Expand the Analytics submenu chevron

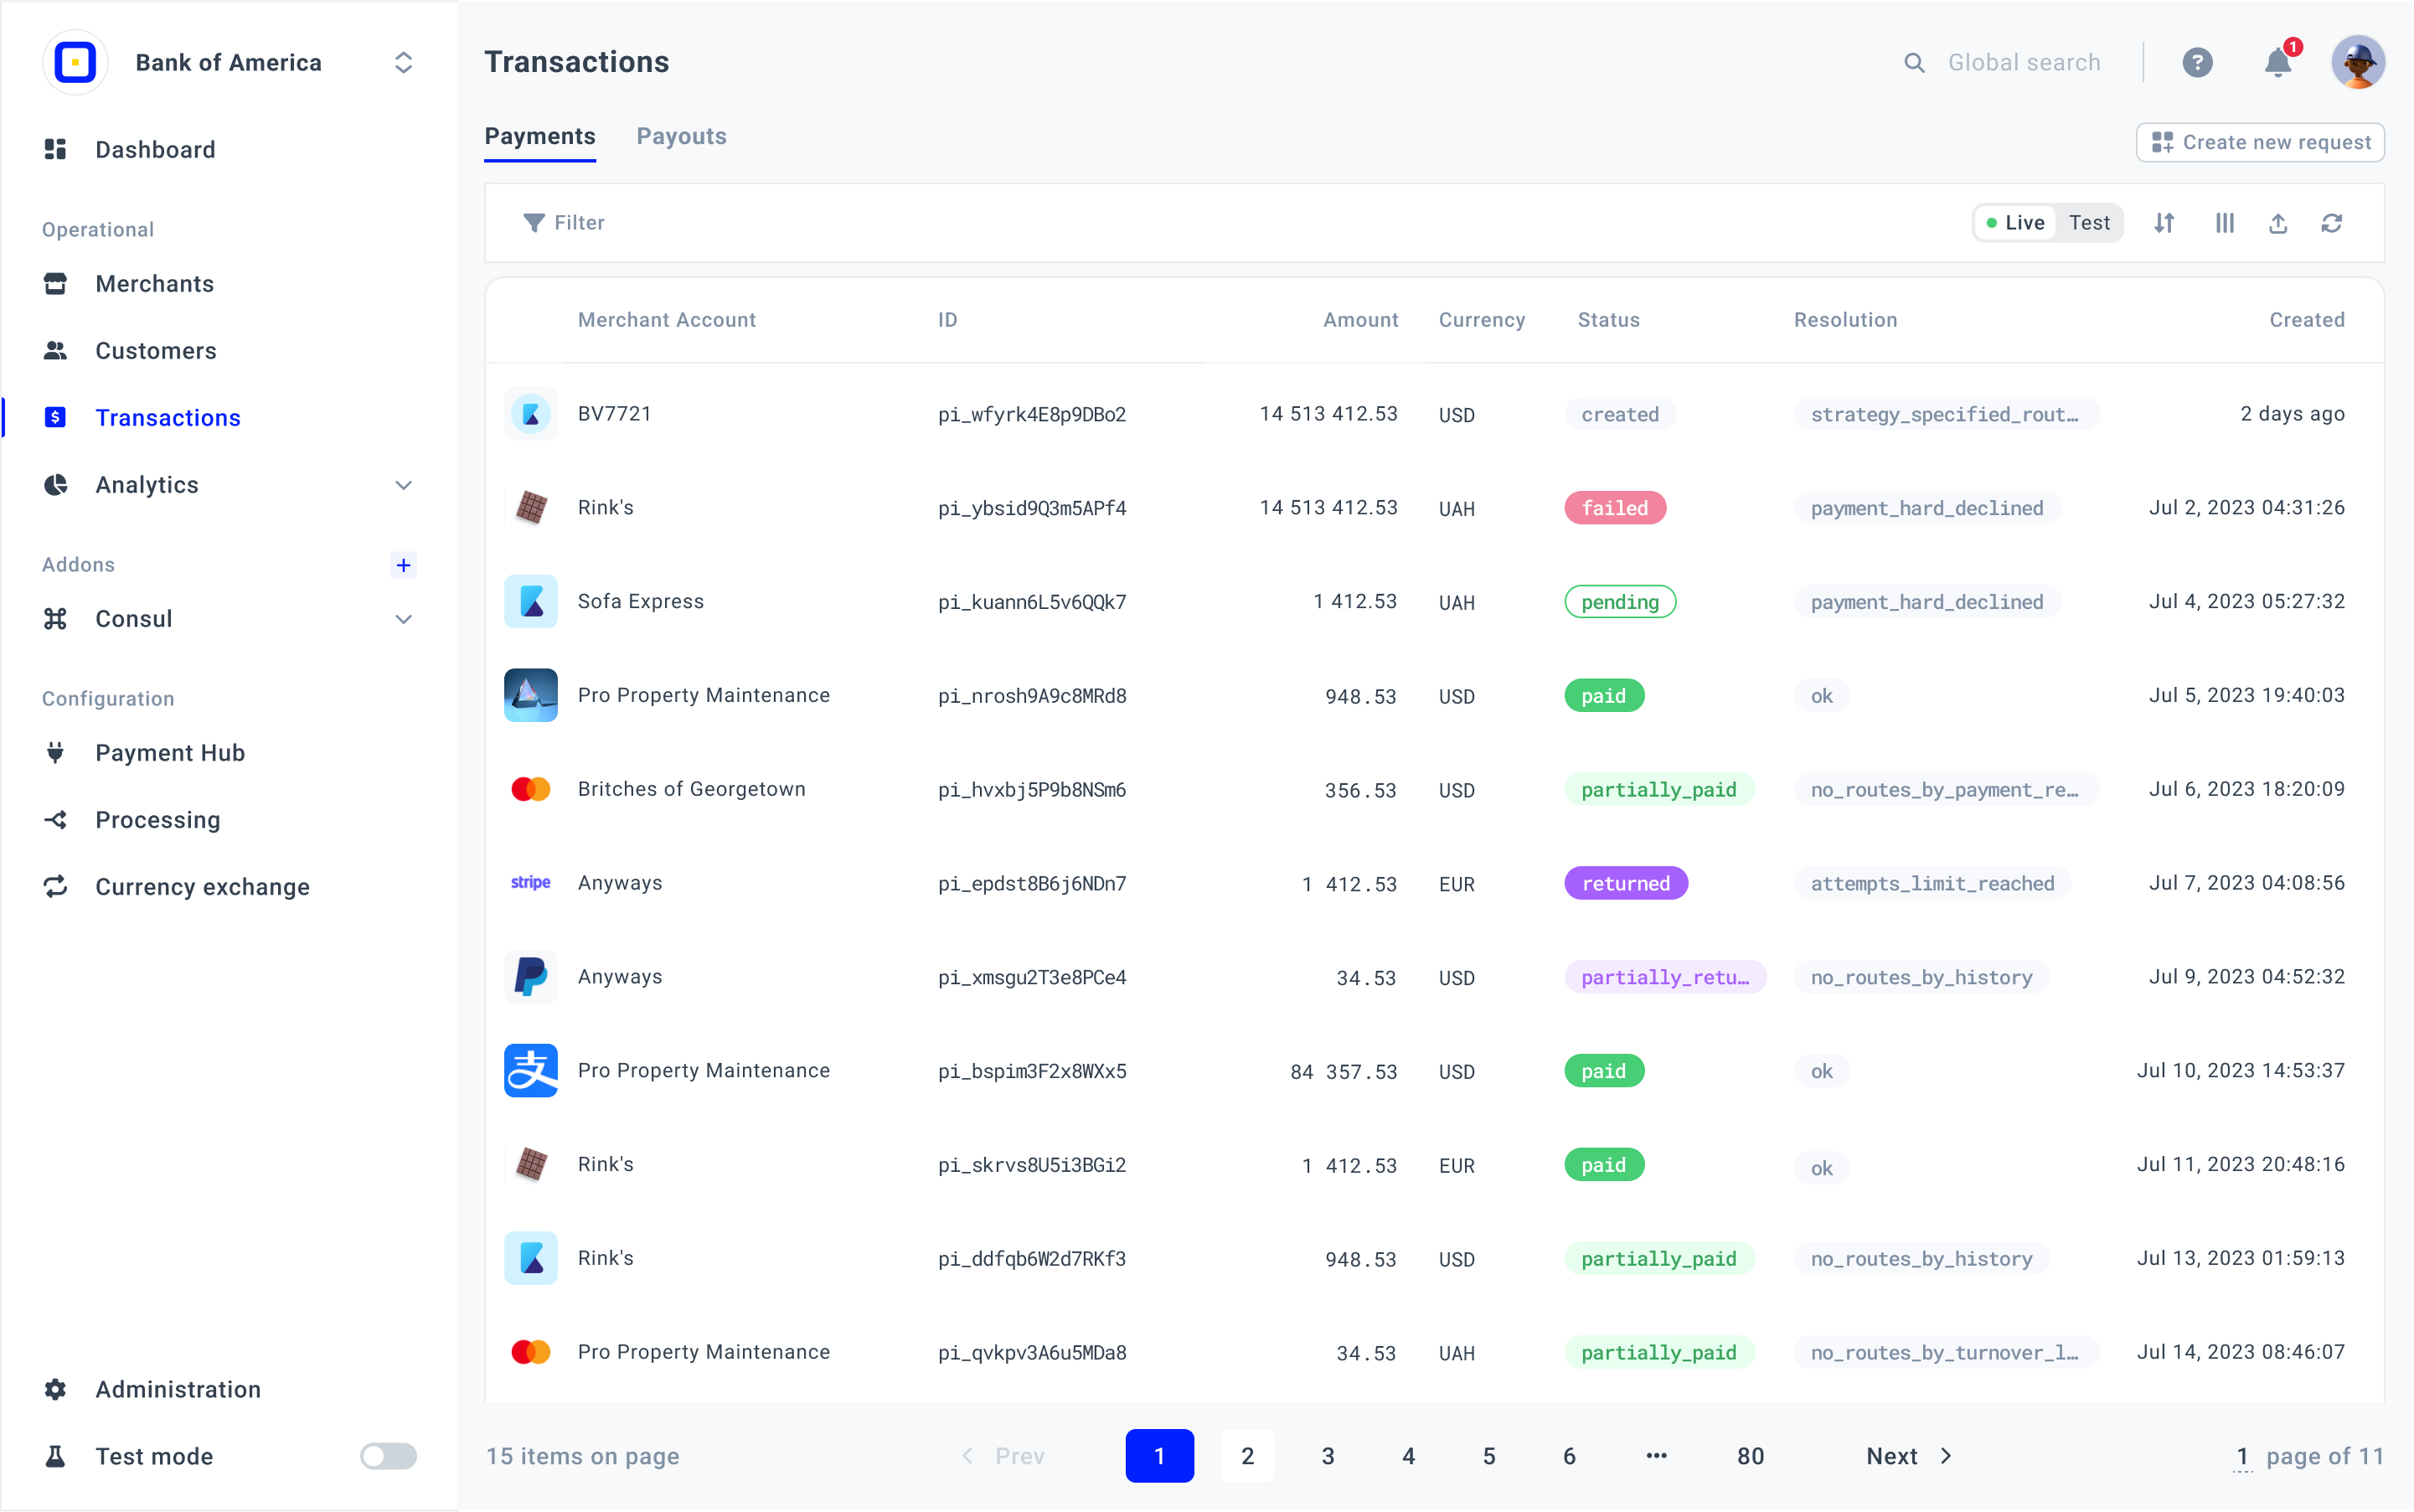pyautogui.click(x=403, y=485)
